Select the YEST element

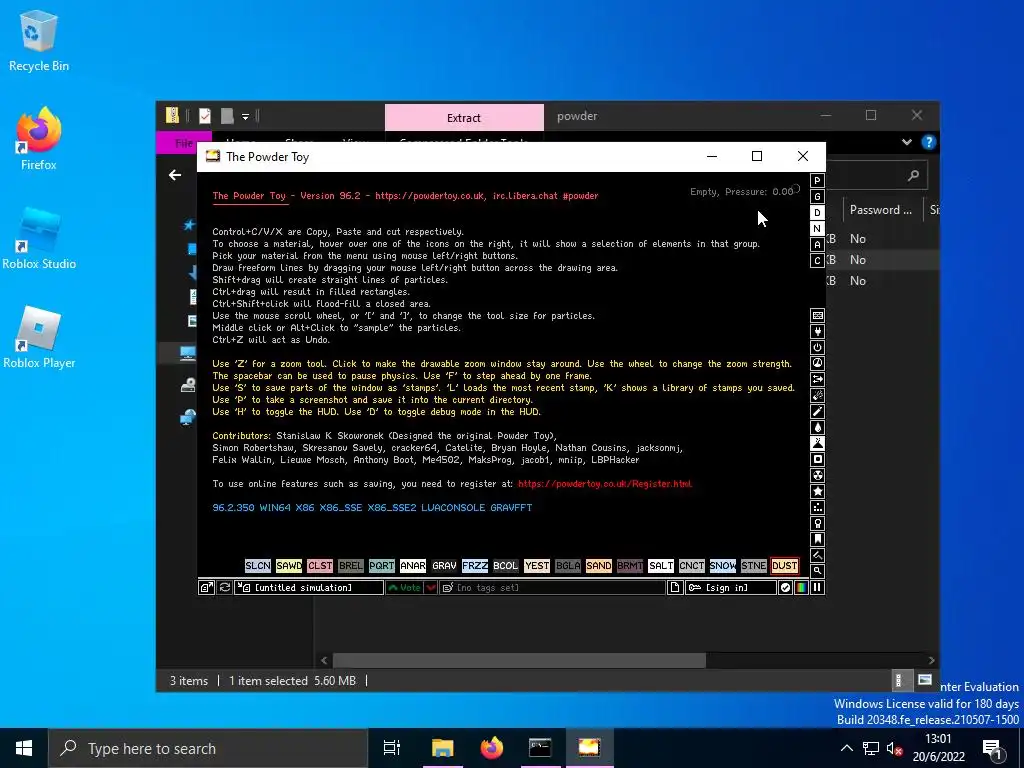point(537,566)
